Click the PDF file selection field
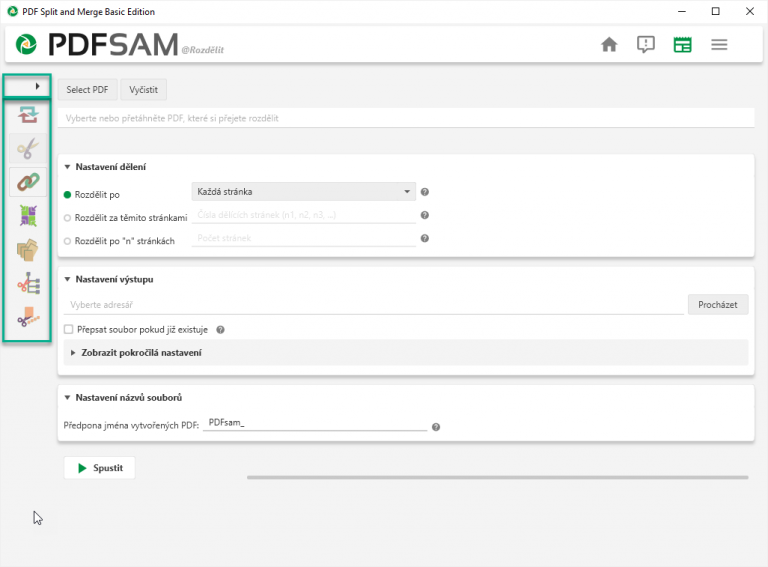Image resolution: width=768 pixels, height=567 pixels. (x=406, y=118)
